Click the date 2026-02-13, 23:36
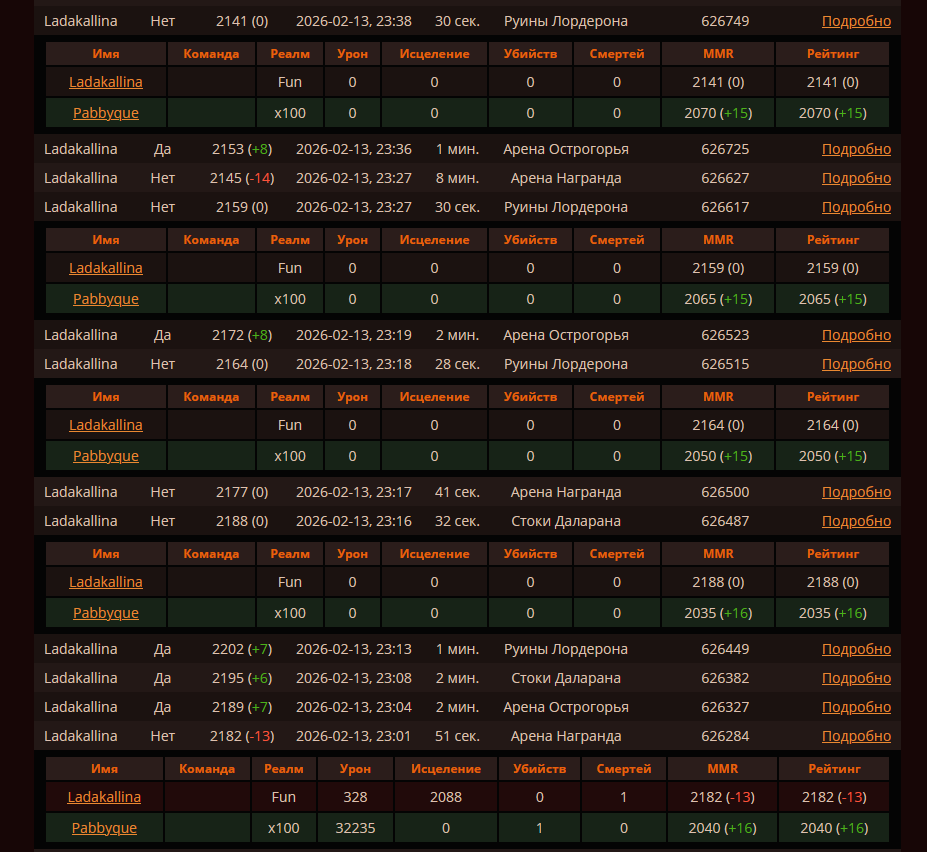 click(354, 149)
